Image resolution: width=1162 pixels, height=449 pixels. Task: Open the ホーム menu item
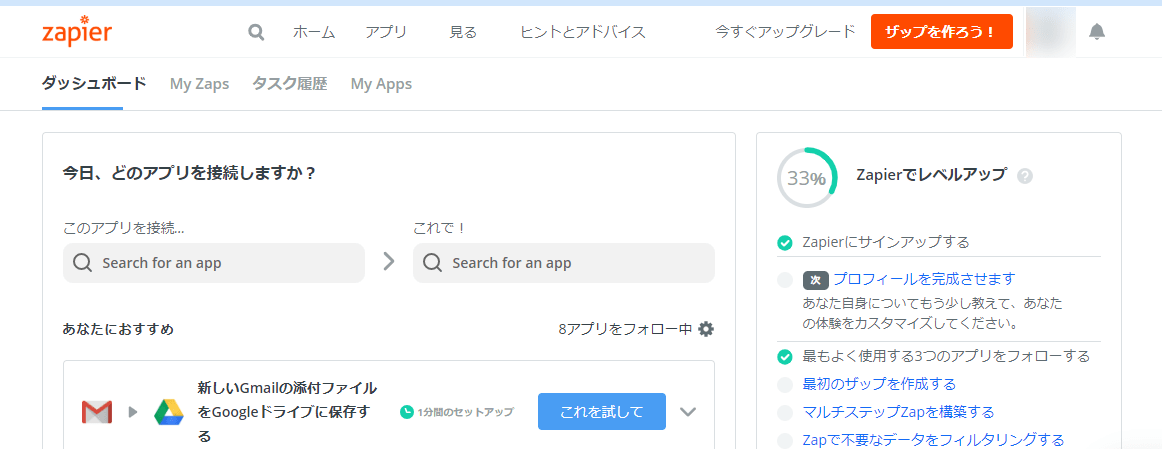coord(314,32)
